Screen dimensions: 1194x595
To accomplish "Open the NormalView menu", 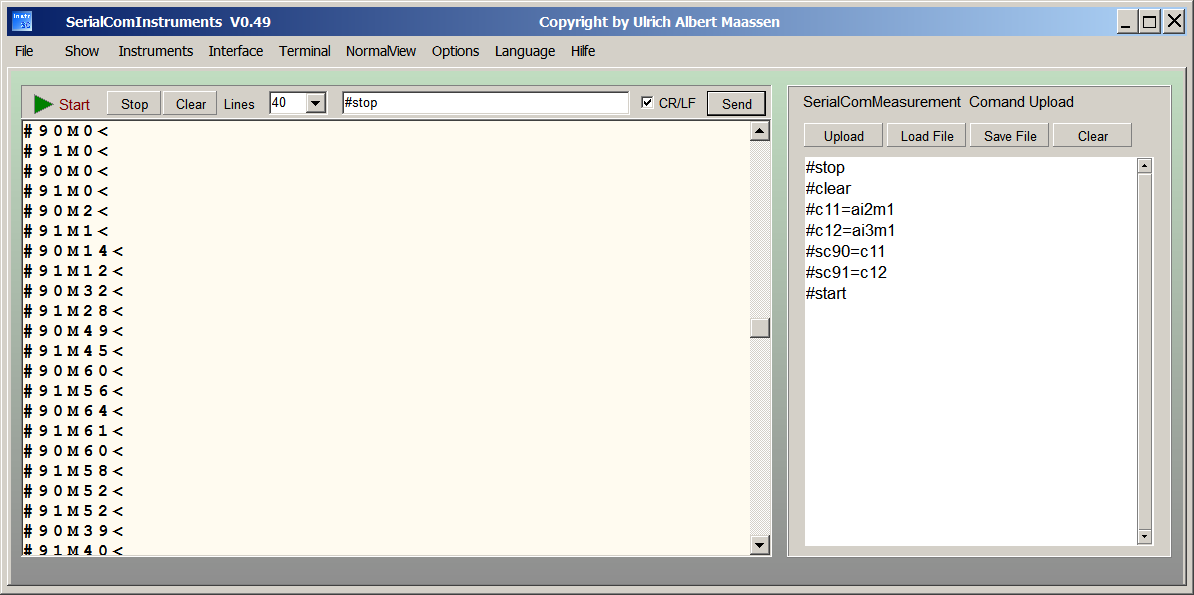I will [x=381, y=51].
